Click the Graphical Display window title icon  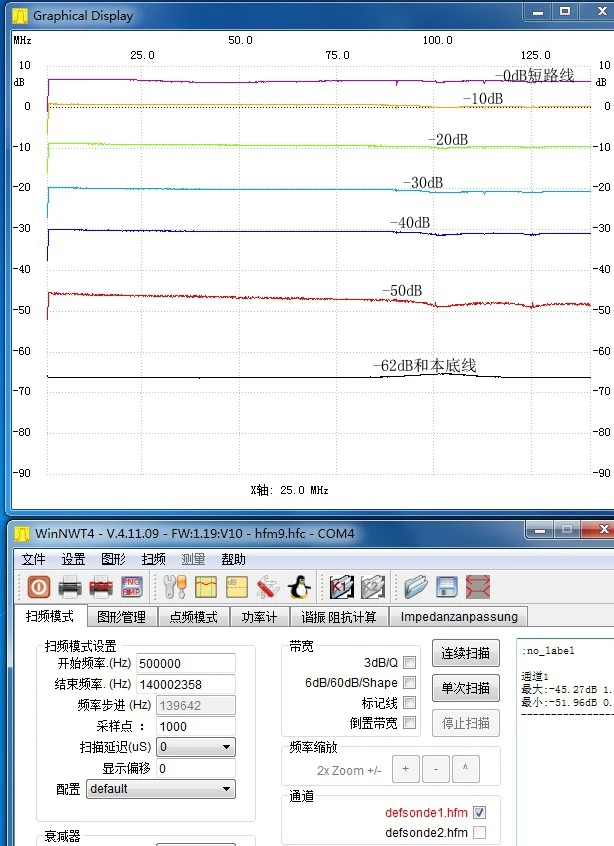point(20,16)
